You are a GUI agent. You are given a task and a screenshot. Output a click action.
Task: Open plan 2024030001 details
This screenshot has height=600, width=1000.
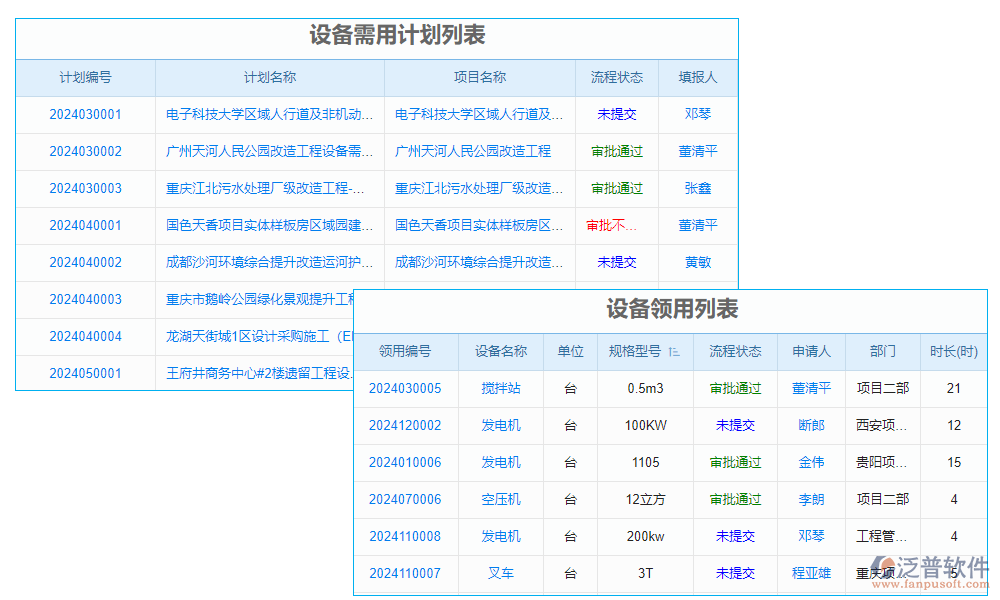[85, 114]
